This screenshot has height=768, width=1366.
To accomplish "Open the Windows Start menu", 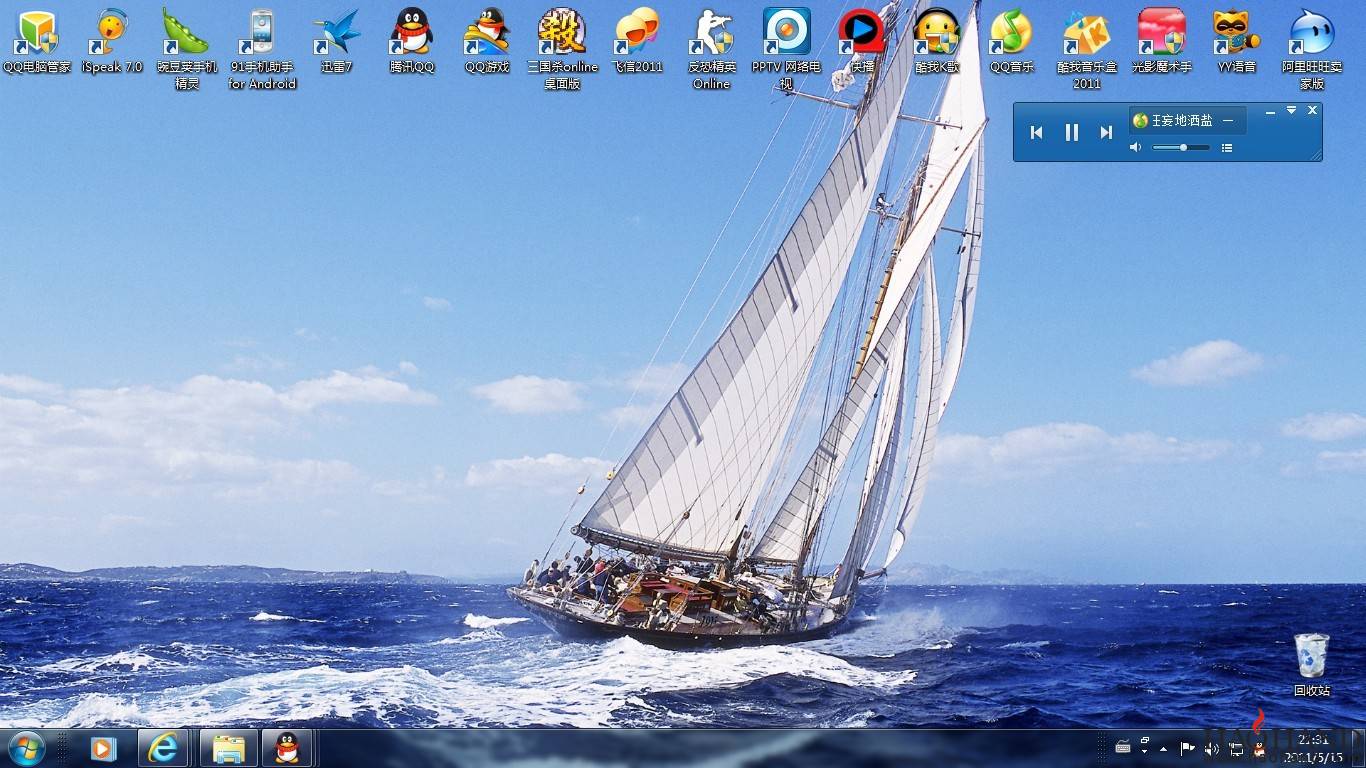I will (27, 748).
